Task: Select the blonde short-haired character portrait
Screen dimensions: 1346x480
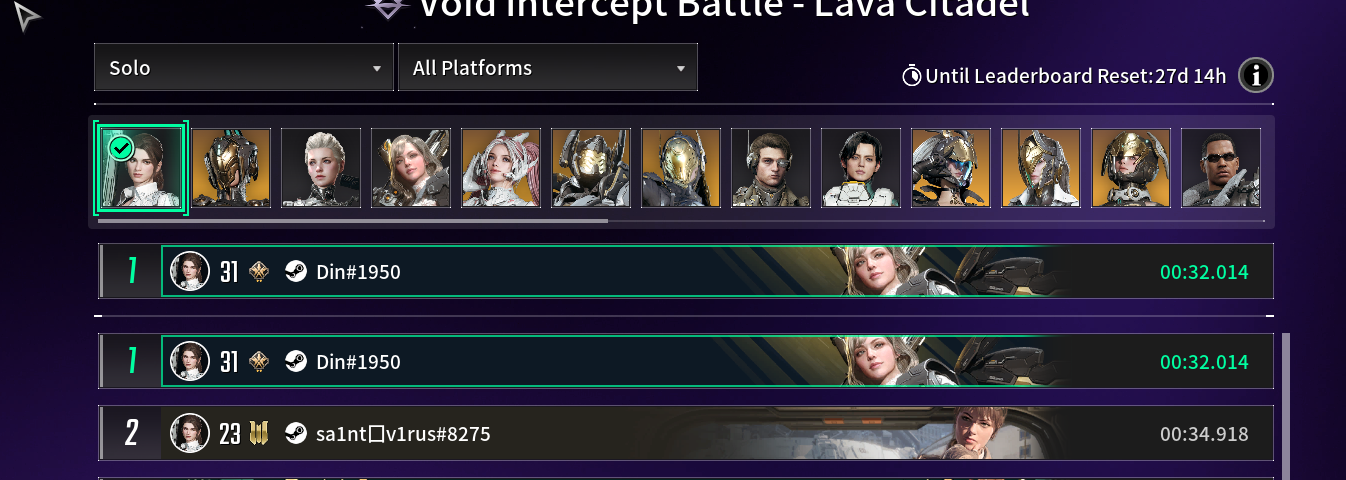Action: click(x=321, y=167)
